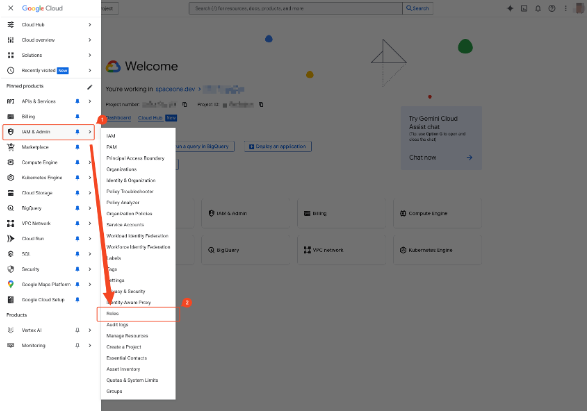Click the Search button in top bar
588x412 pixels.
[x=418, y=8]
